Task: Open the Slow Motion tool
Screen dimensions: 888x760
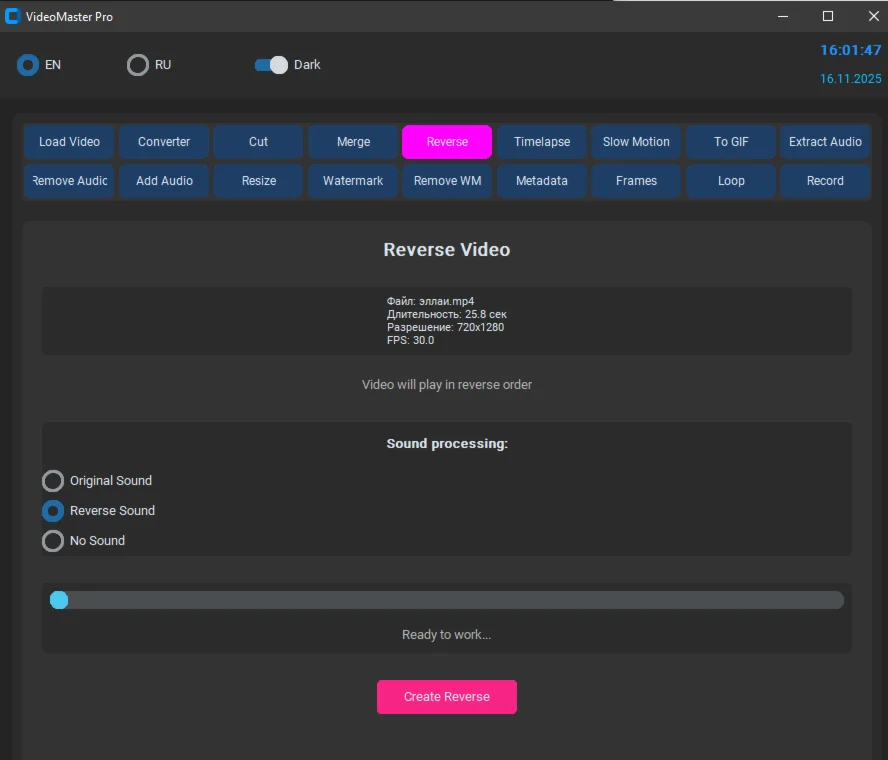Action: tap(636, 142)
